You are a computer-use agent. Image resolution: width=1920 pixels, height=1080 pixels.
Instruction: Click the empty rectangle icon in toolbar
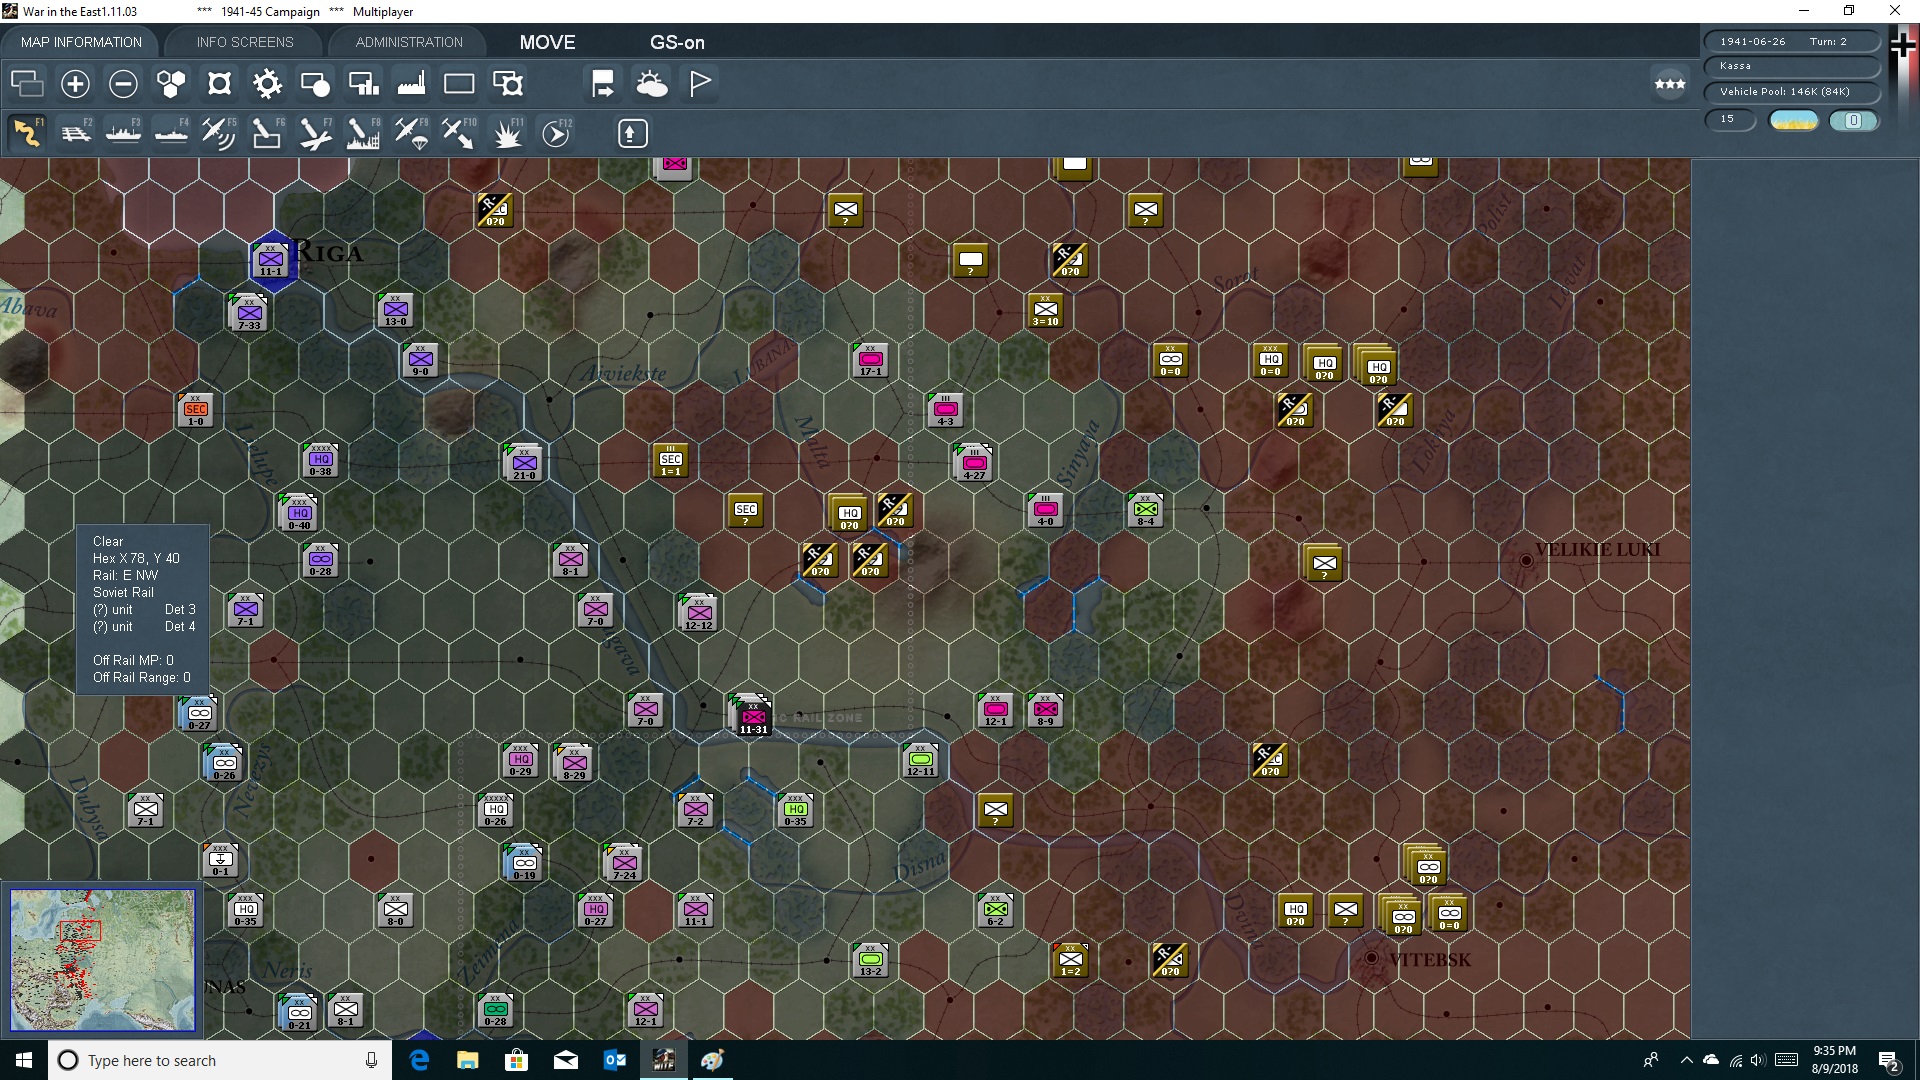pyautogui.click(x=459, y=83)
